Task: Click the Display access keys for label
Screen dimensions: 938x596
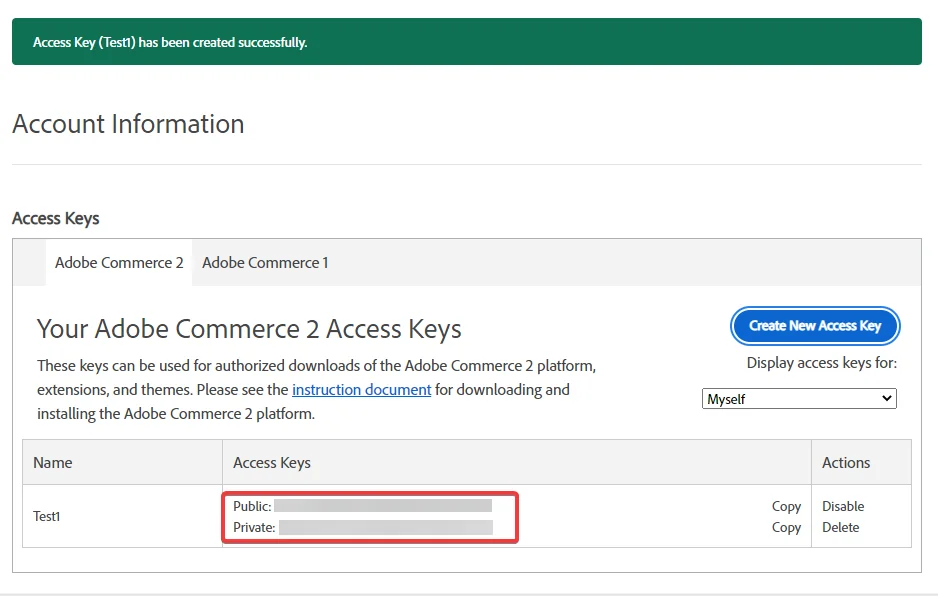Action: pyautogui.click(x=822, y=363)
